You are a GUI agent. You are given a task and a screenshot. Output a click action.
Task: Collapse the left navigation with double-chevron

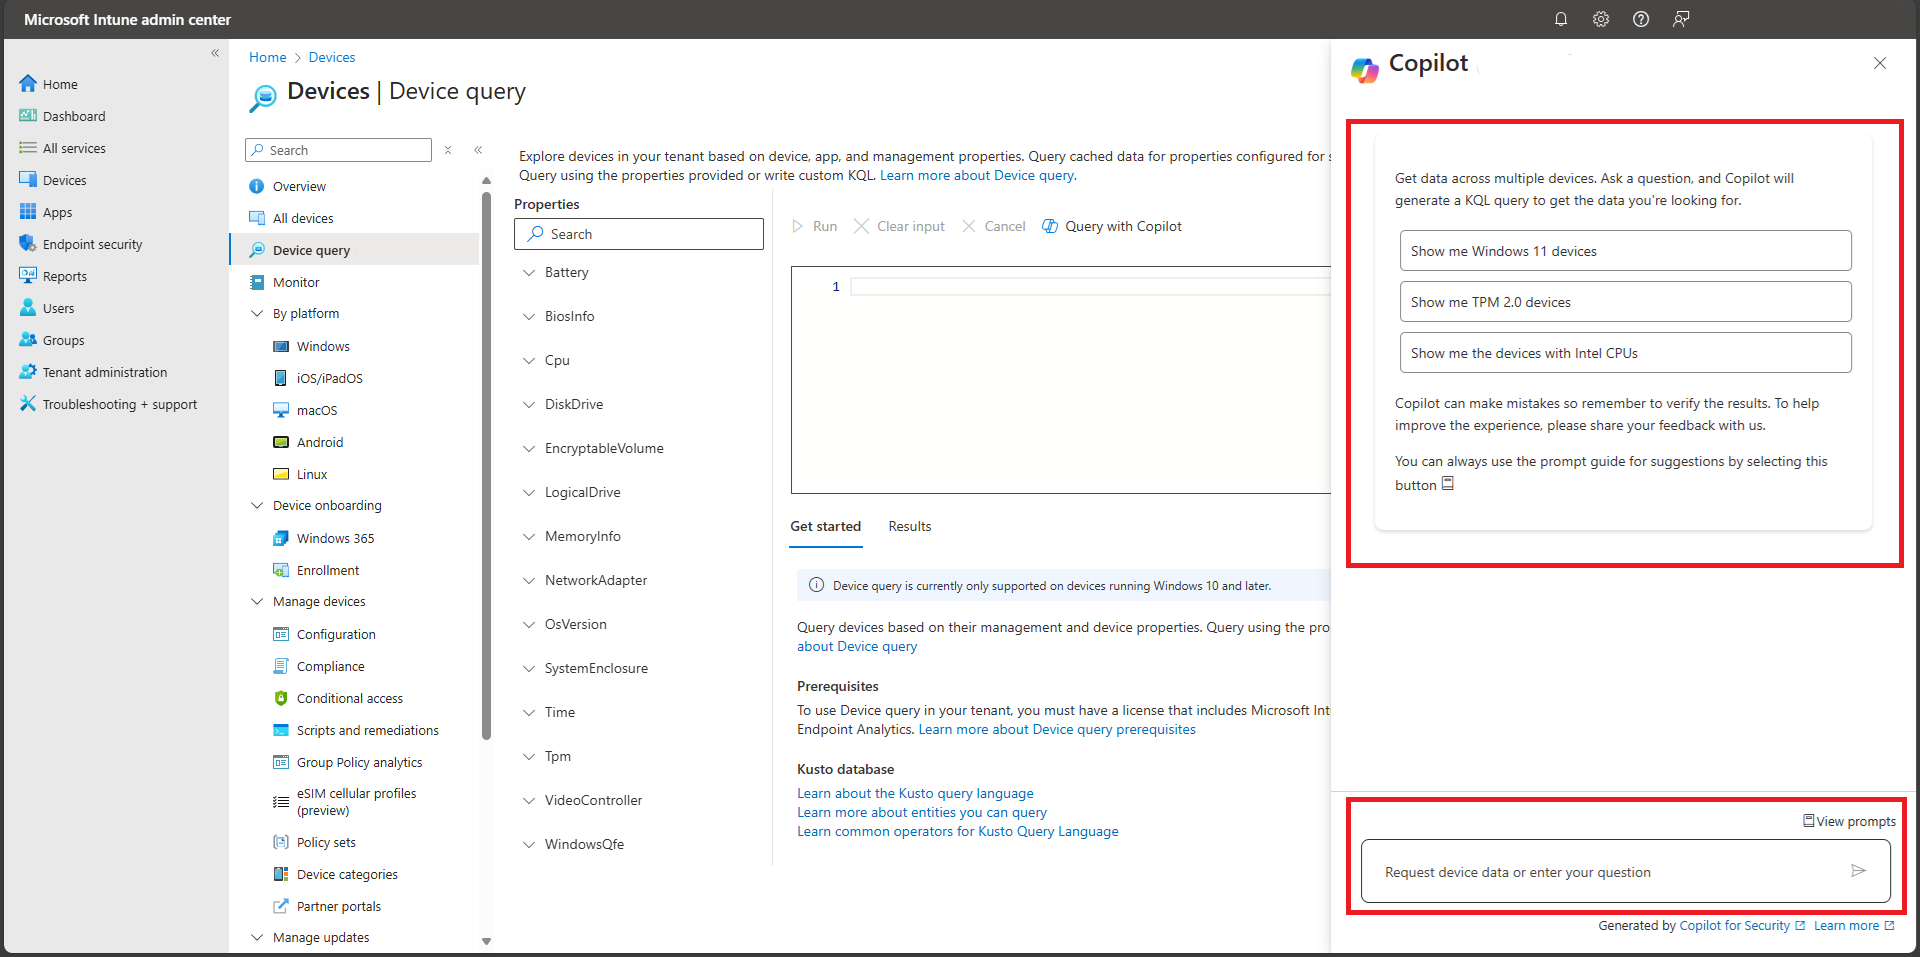pyautogui.click(x=215, y=53)
